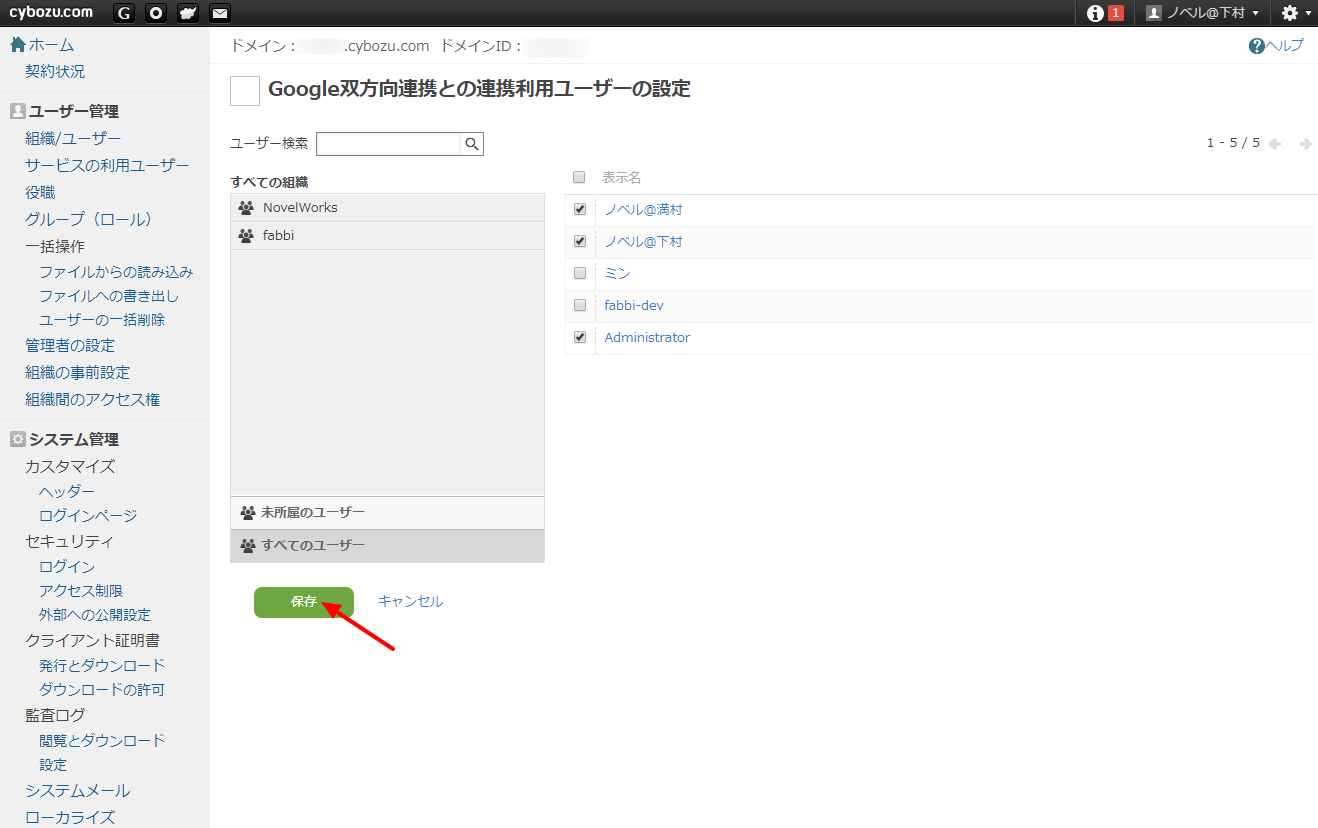This screenshot has height=828, width=1318.
Task: Open ログインページ in the sidebar
Action: point(88,516)
